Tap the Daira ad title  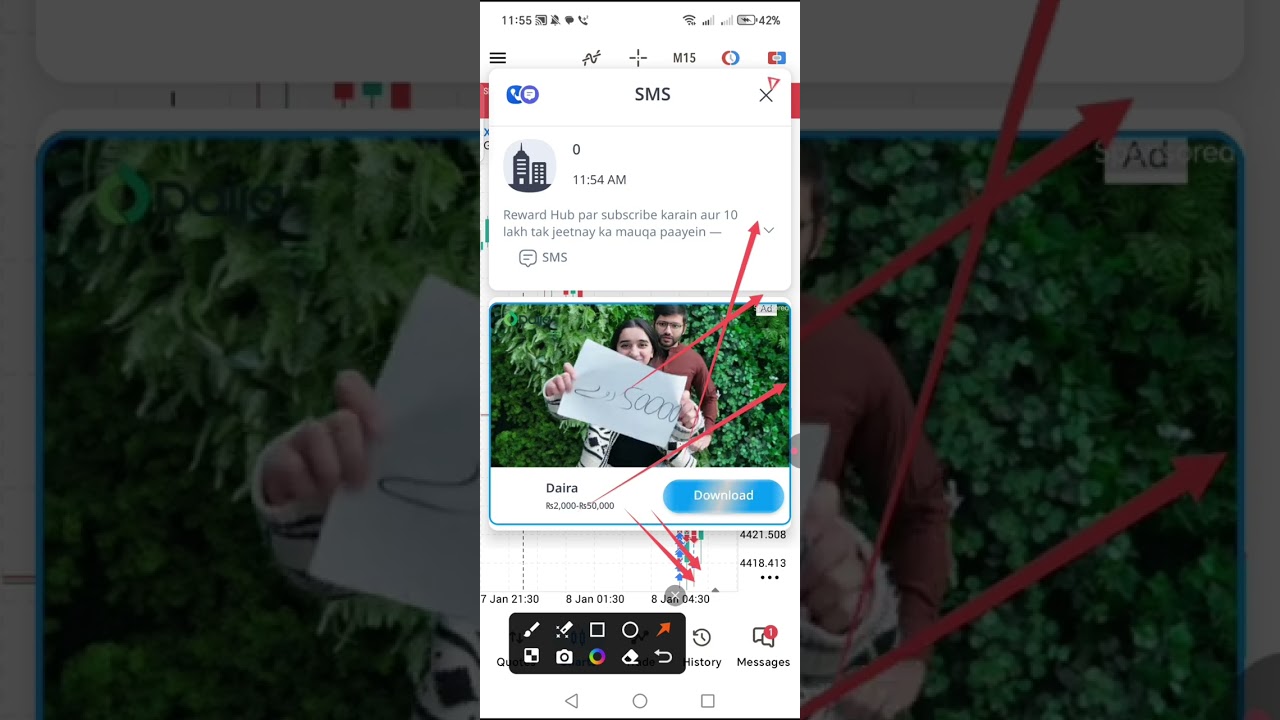[562, 488]
